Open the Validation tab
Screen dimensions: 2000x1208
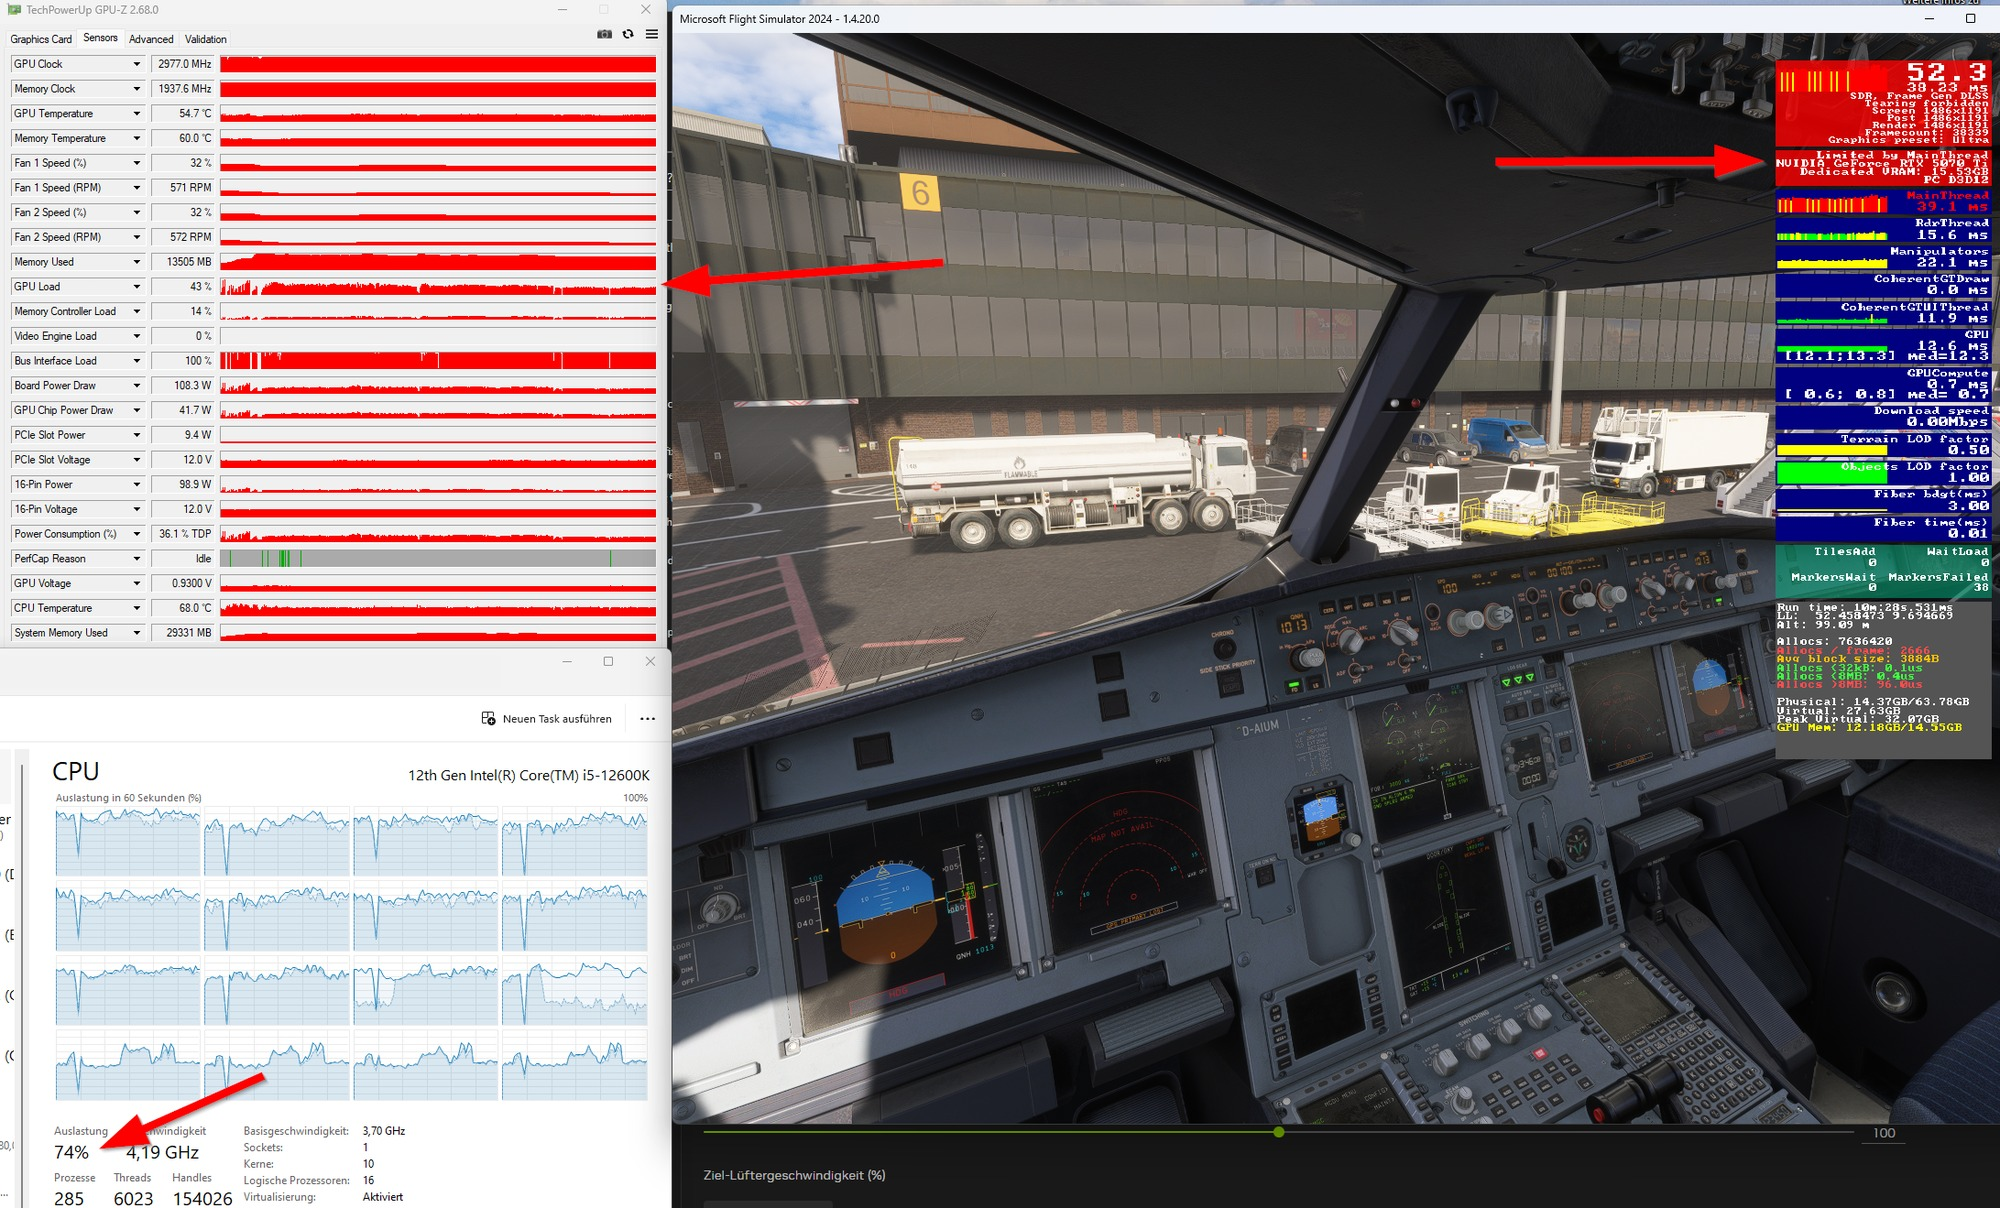(206, 39)
